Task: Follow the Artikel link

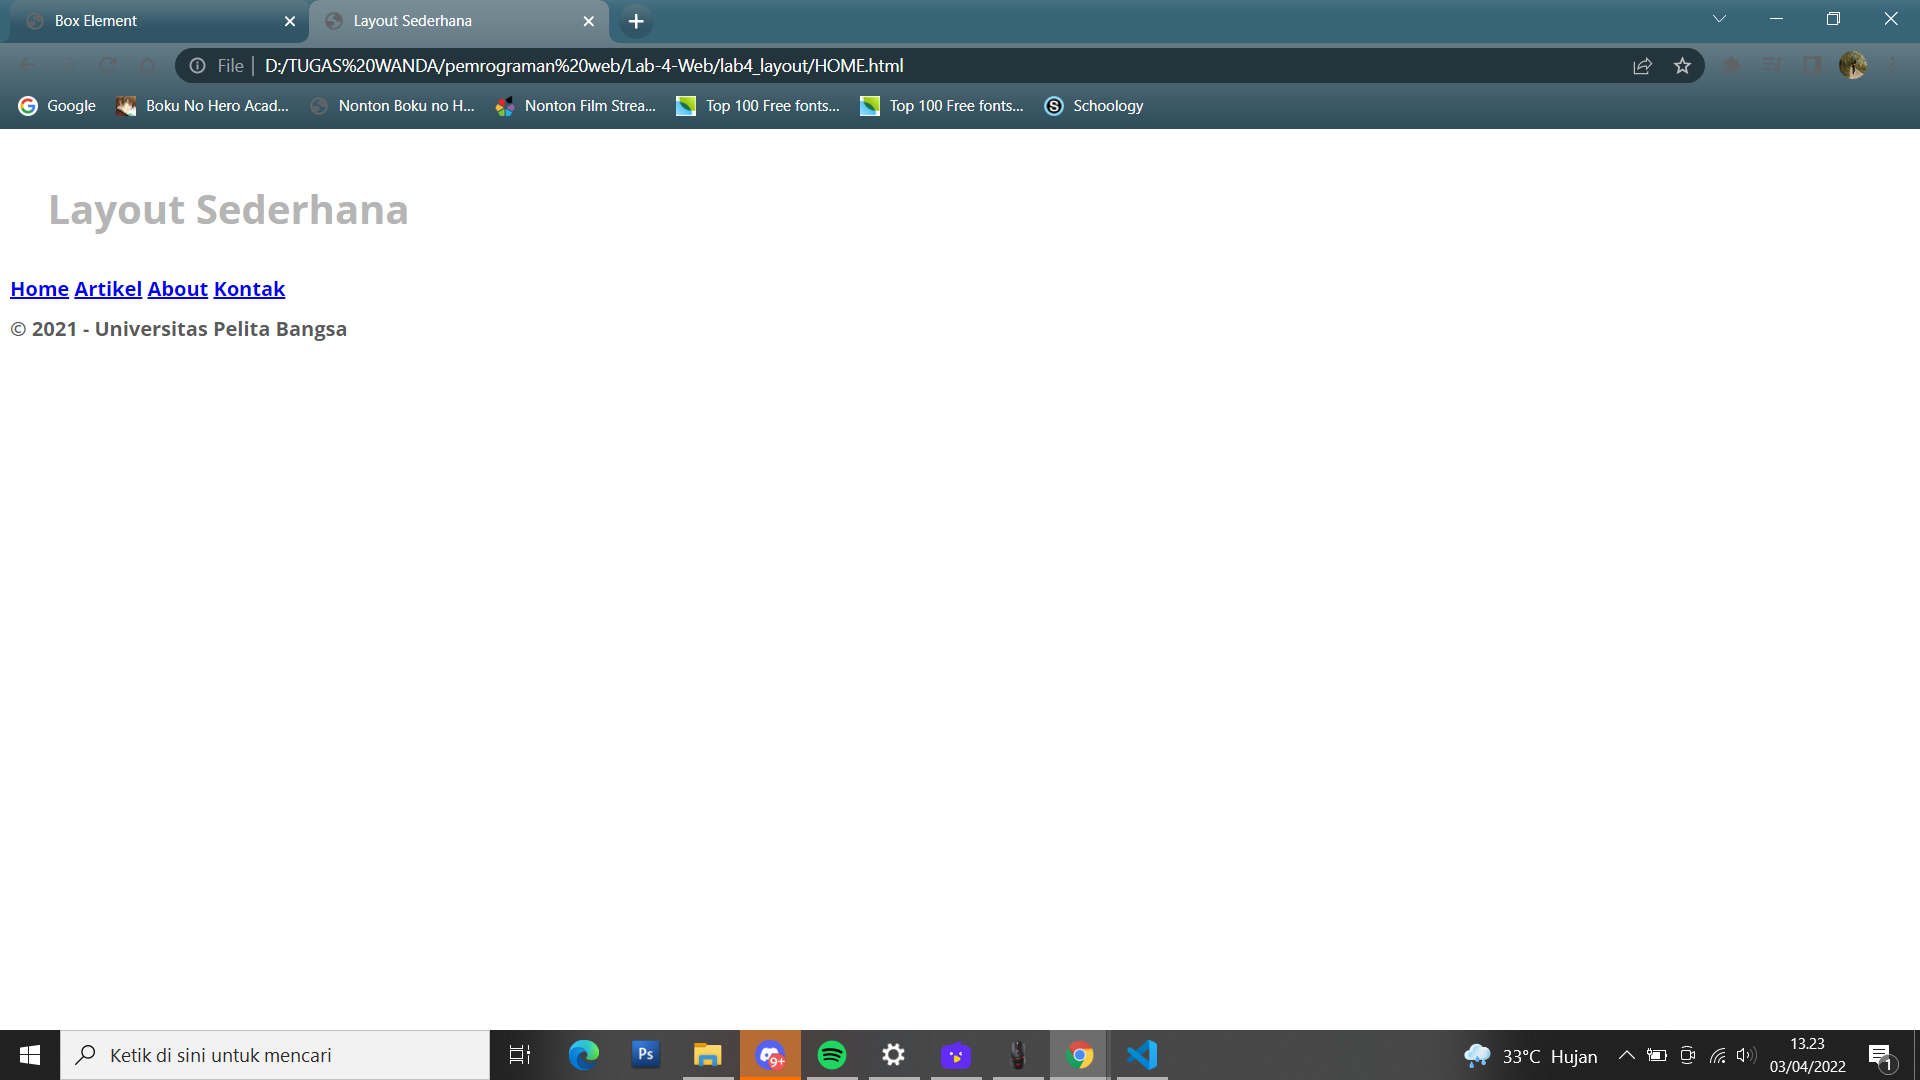Action: [x=107, y=289]
